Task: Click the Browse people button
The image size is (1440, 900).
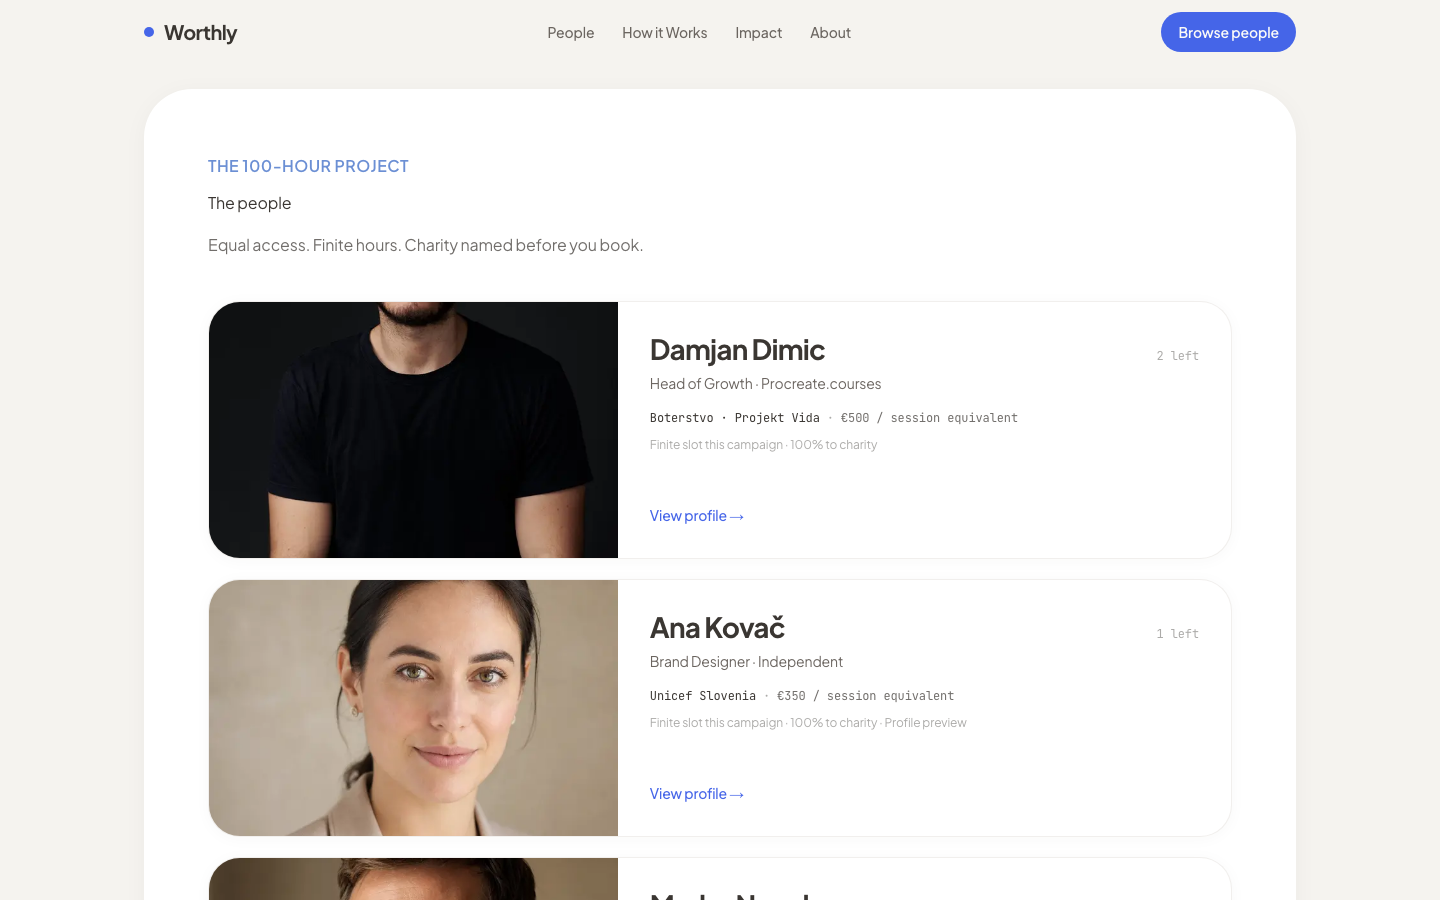Action: coord(1228,32)
